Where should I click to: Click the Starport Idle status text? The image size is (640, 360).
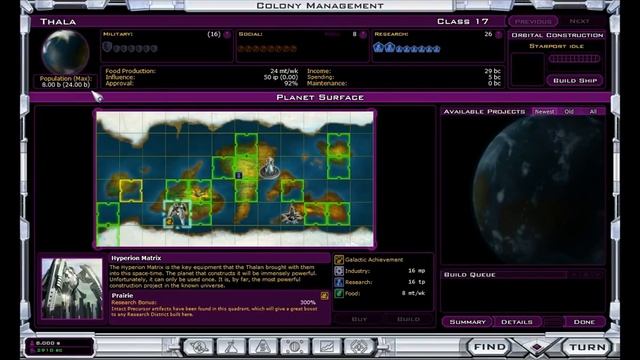point(556,46)
